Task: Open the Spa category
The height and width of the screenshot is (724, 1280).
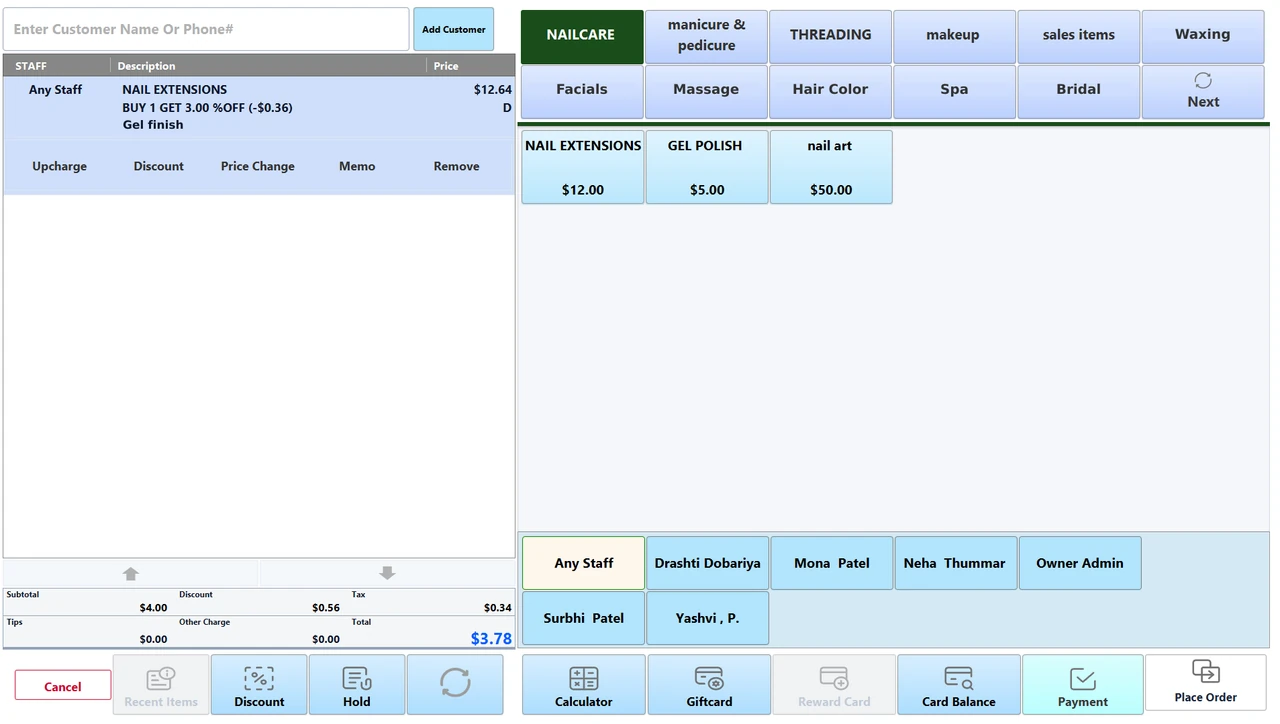Action: click(x=954, y=91)
